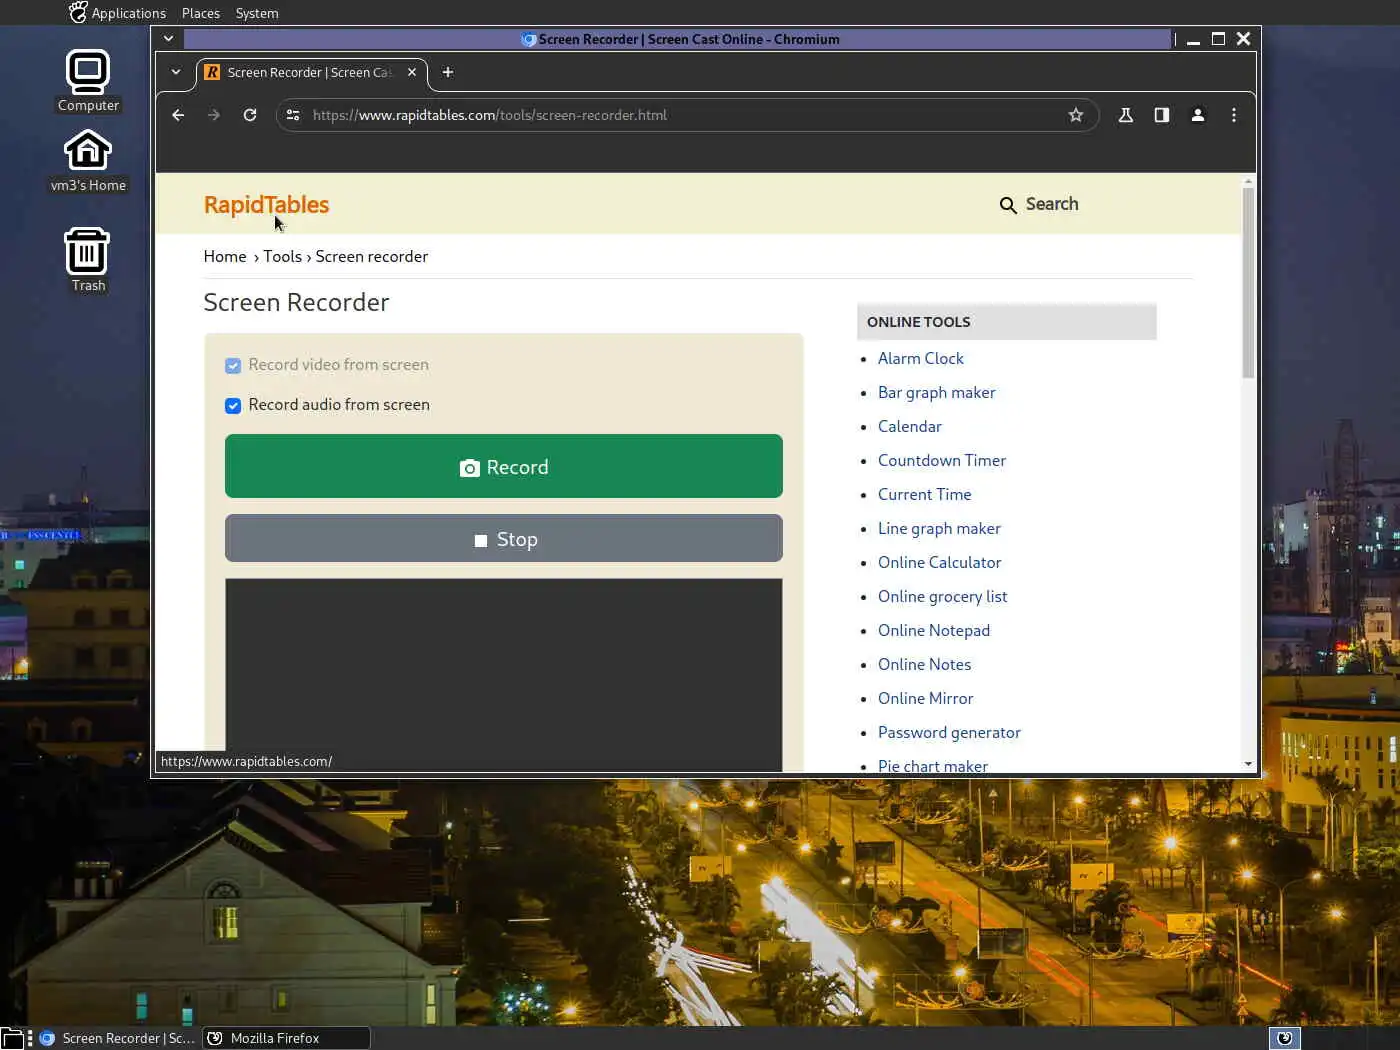Switch to Mozilla Firefox taskbar window

coord(286,1038)
